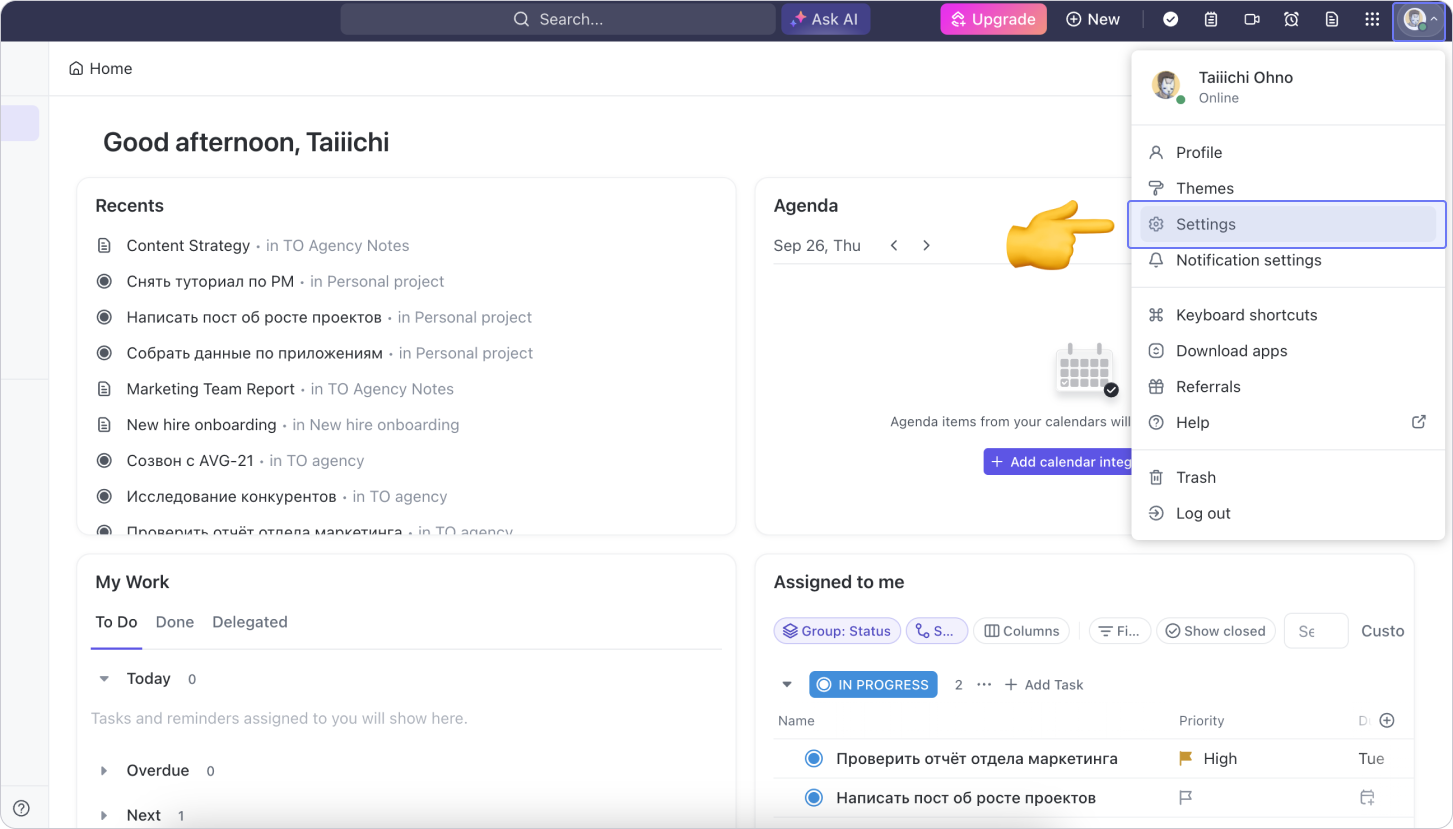Viewport: 1453px width, 829px height.
Task: Collapse the Today section
Action: (x=104, y=679)
